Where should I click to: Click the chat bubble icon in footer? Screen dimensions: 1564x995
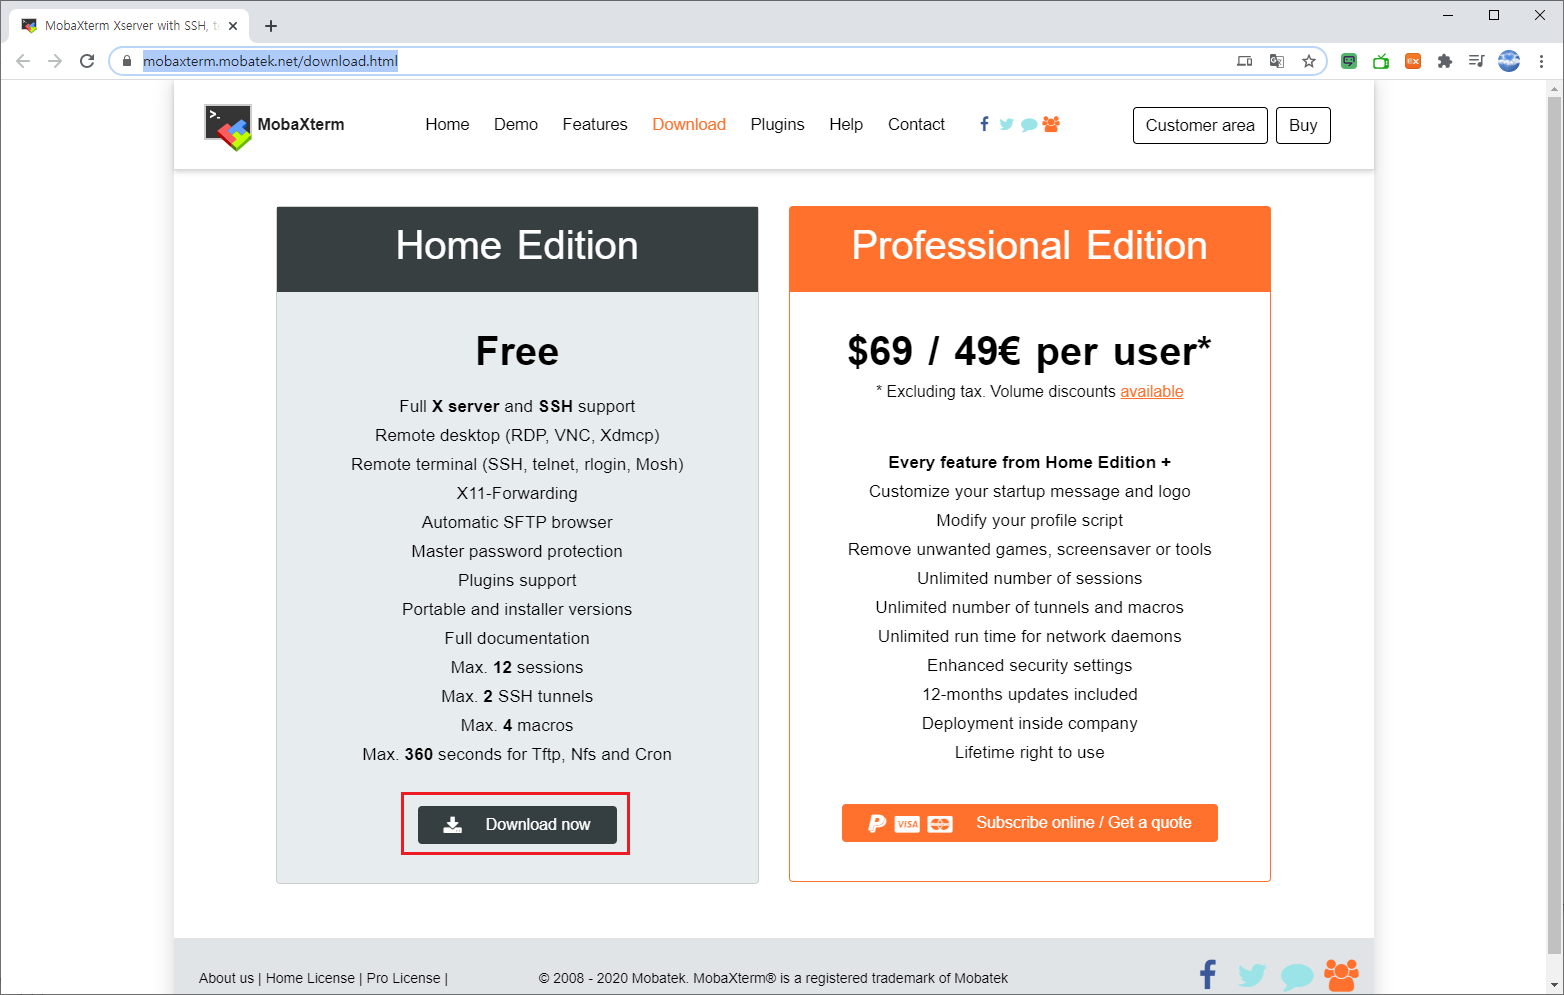1297,976
